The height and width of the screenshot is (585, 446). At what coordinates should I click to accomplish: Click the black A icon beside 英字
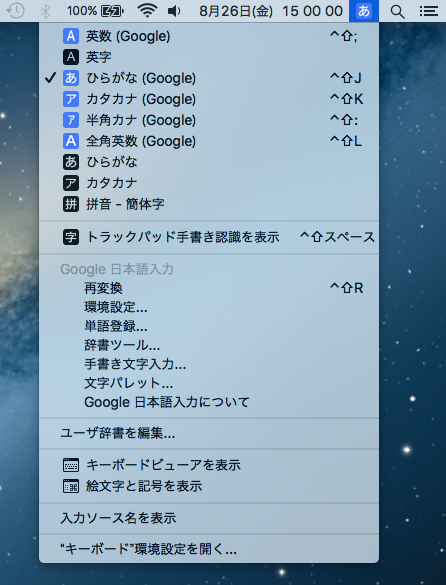click(x=71, y=57)
